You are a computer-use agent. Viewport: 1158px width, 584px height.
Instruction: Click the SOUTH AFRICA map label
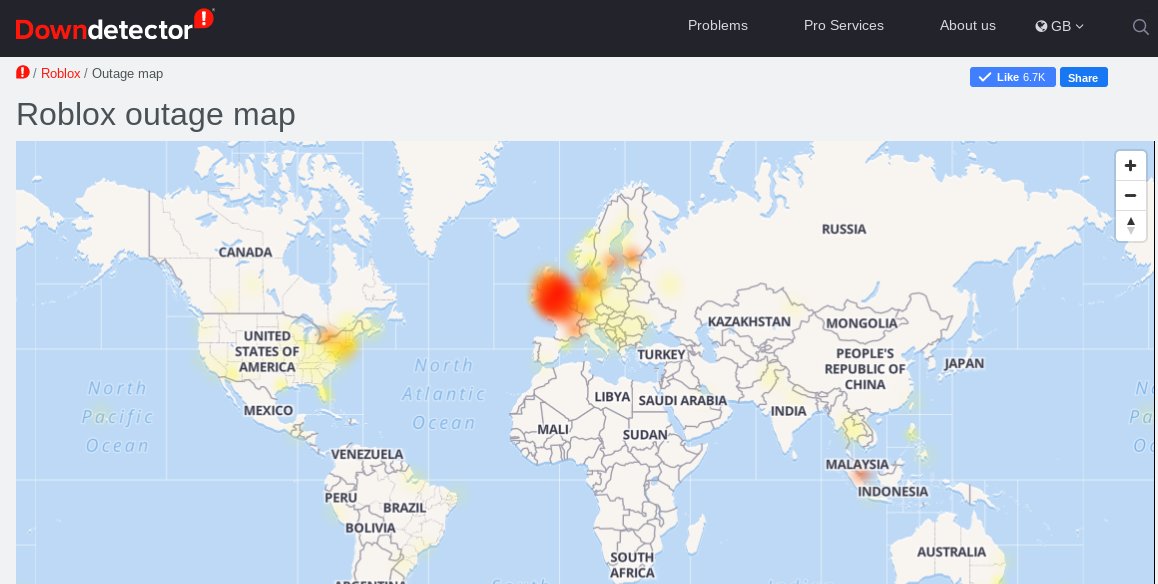[x=631, y=565]
